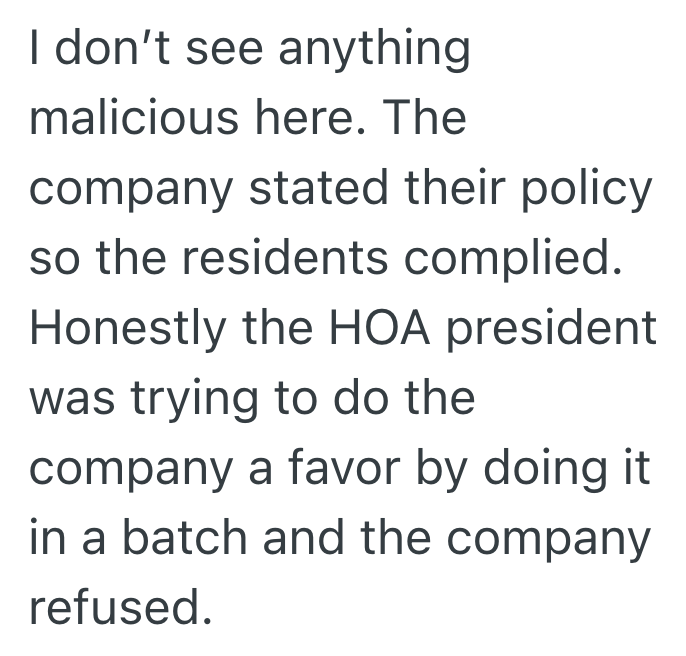Click the word "trying"
This screenshot has width=686, height=656.
point(195,400)
